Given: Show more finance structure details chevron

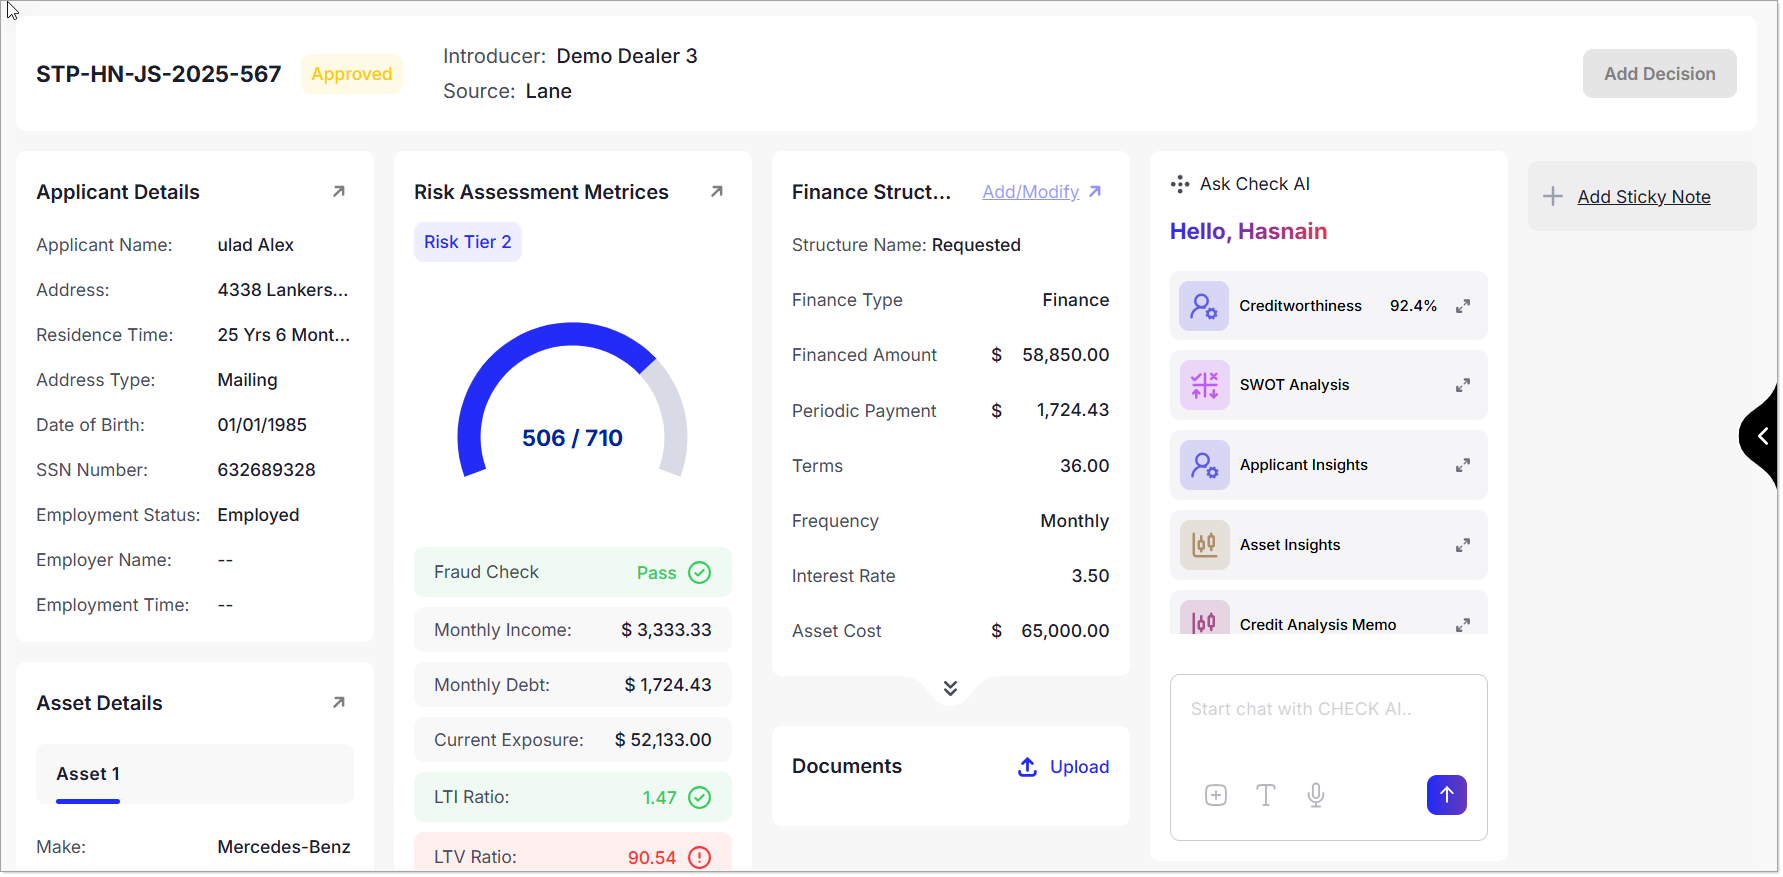Looking at the screenshot, I should tap(950, 688).
